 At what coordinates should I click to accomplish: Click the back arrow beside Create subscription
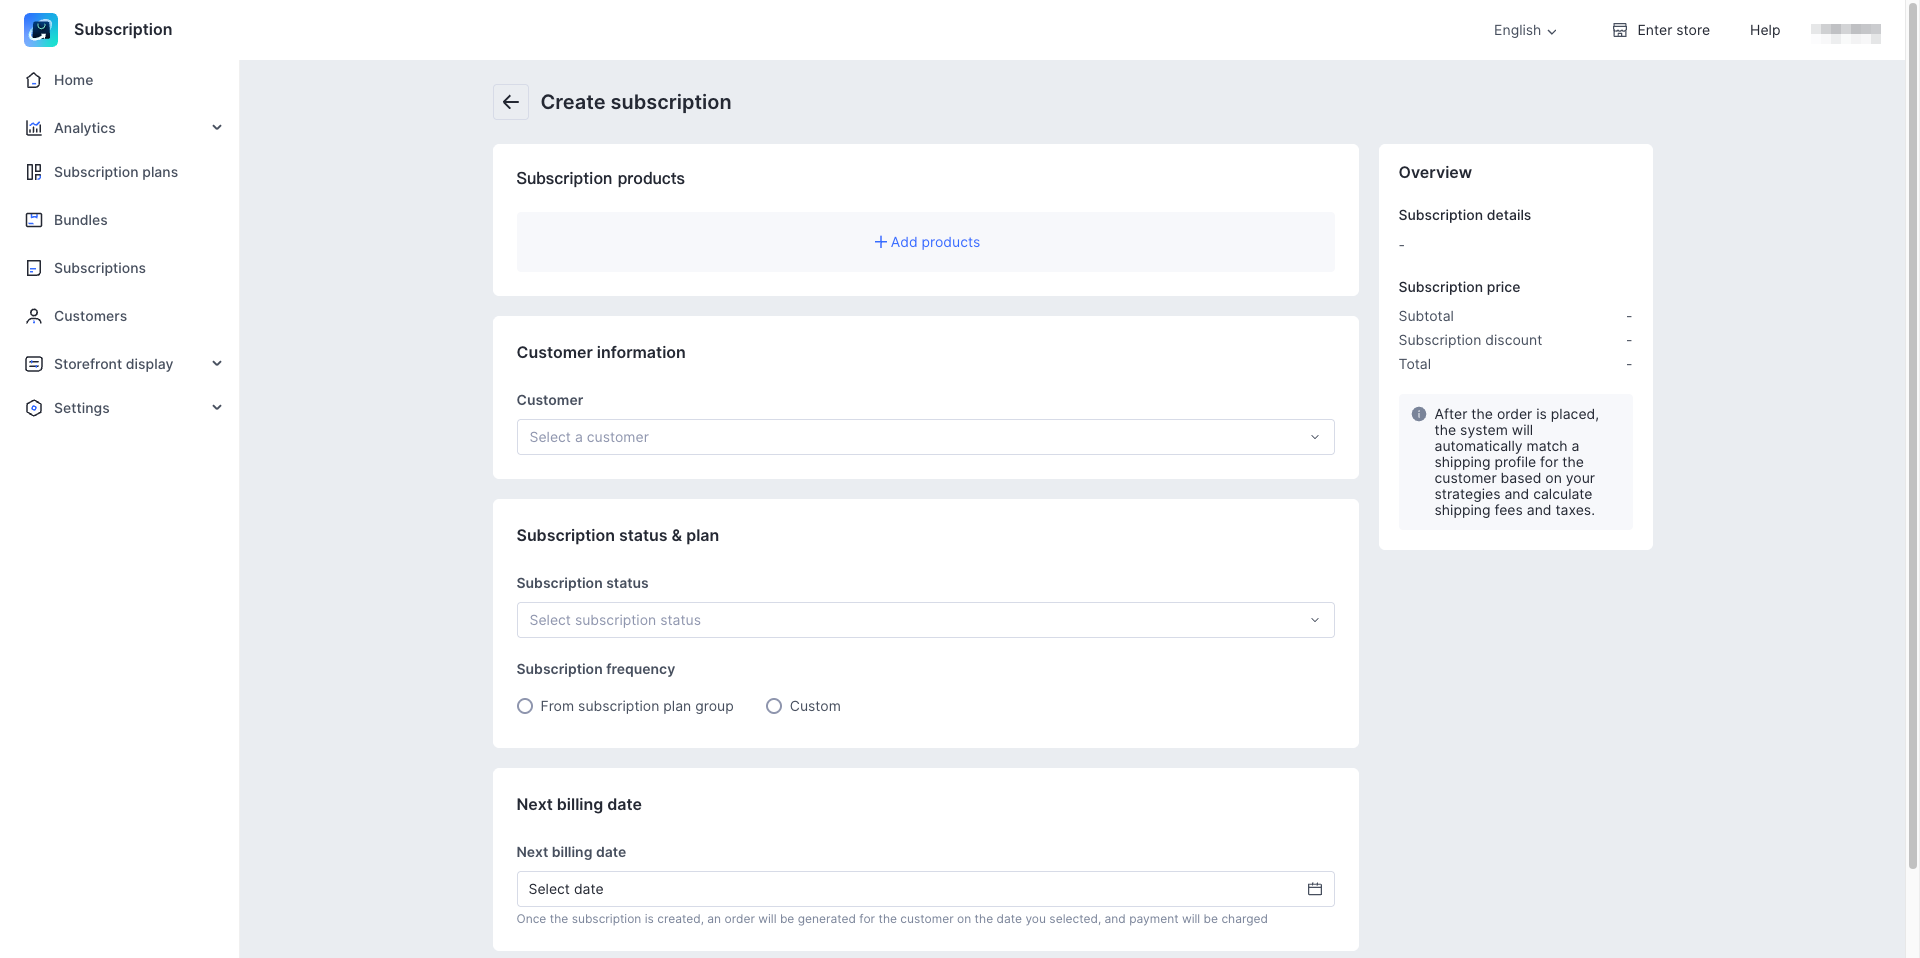[510, 102]
